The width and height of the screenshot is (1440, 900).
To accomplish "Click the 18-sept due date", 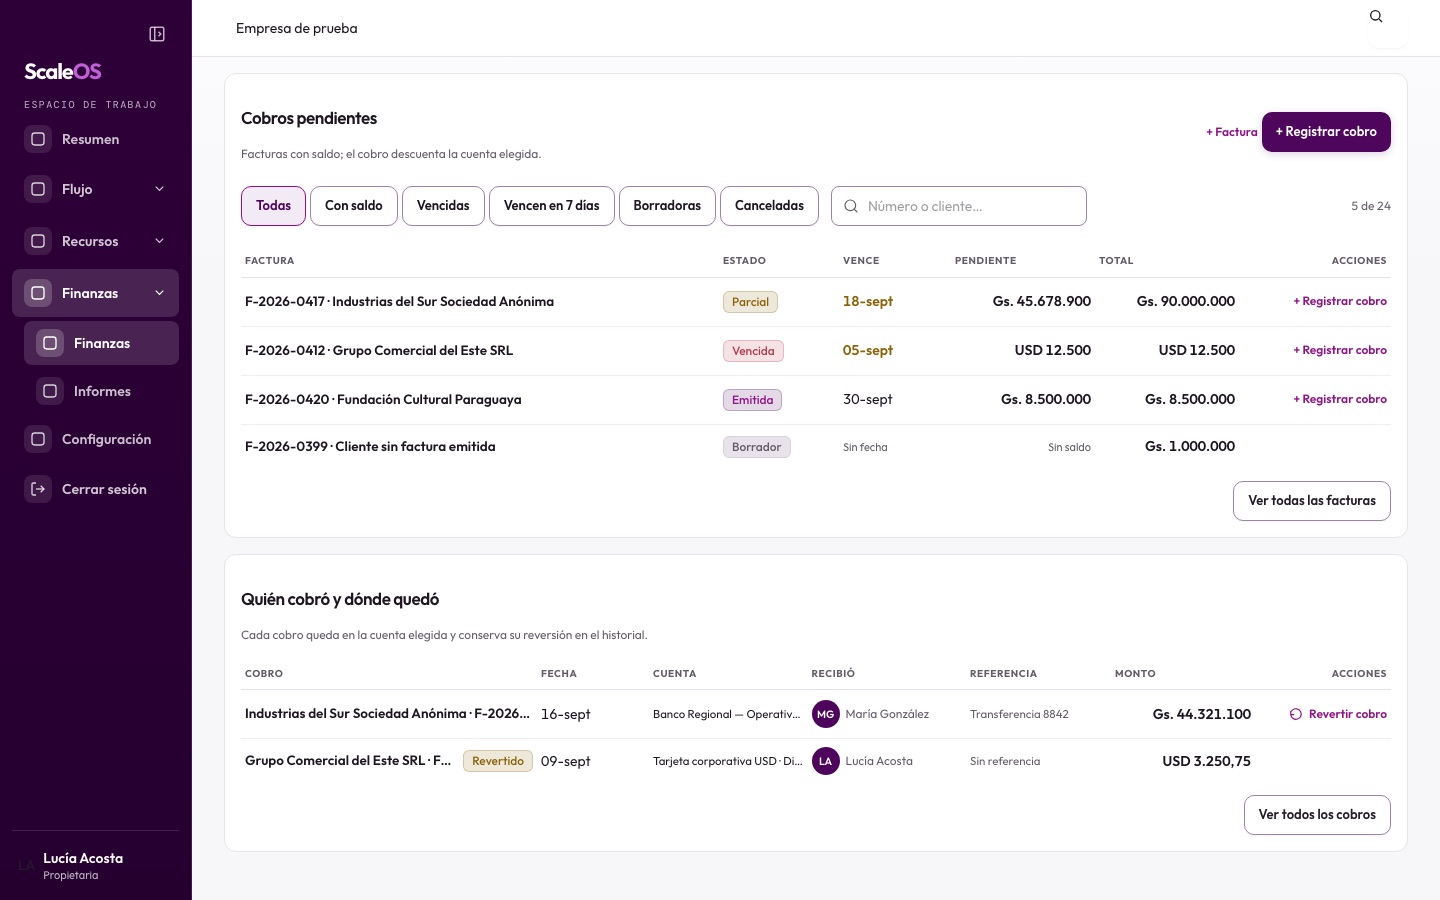I will [868, 301].
